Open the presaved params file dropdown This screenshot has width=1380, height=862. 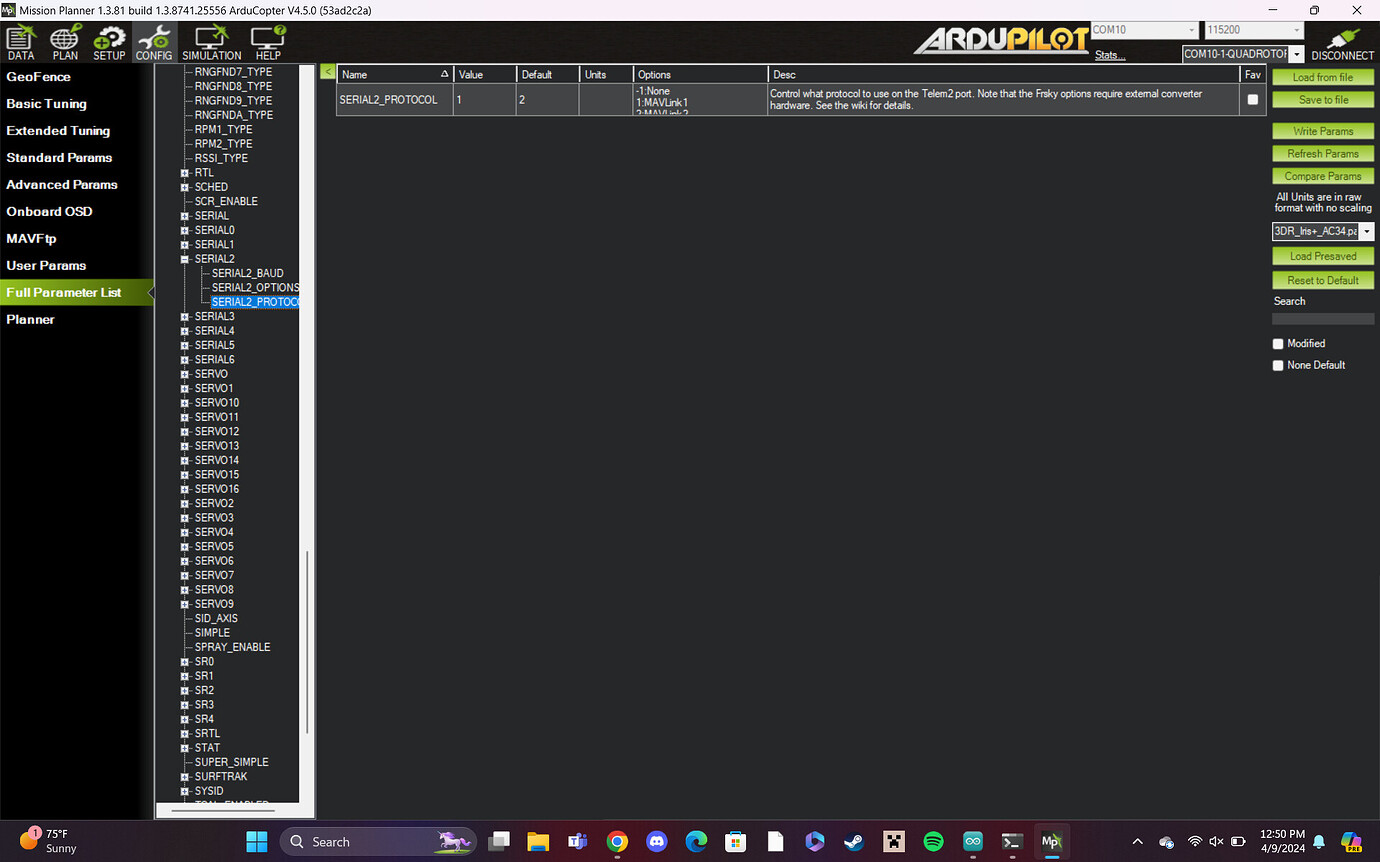coord(1366,232)
